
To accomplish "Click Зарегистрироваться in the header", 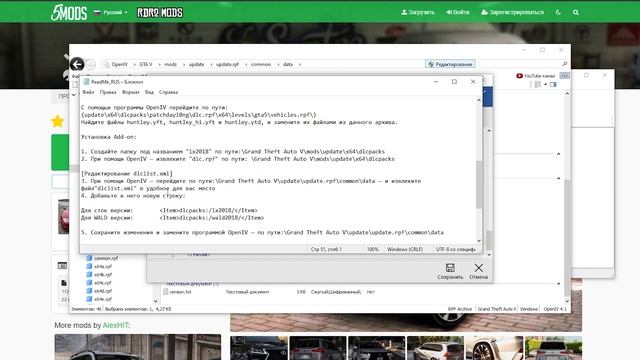I will [x=512, y=12].
